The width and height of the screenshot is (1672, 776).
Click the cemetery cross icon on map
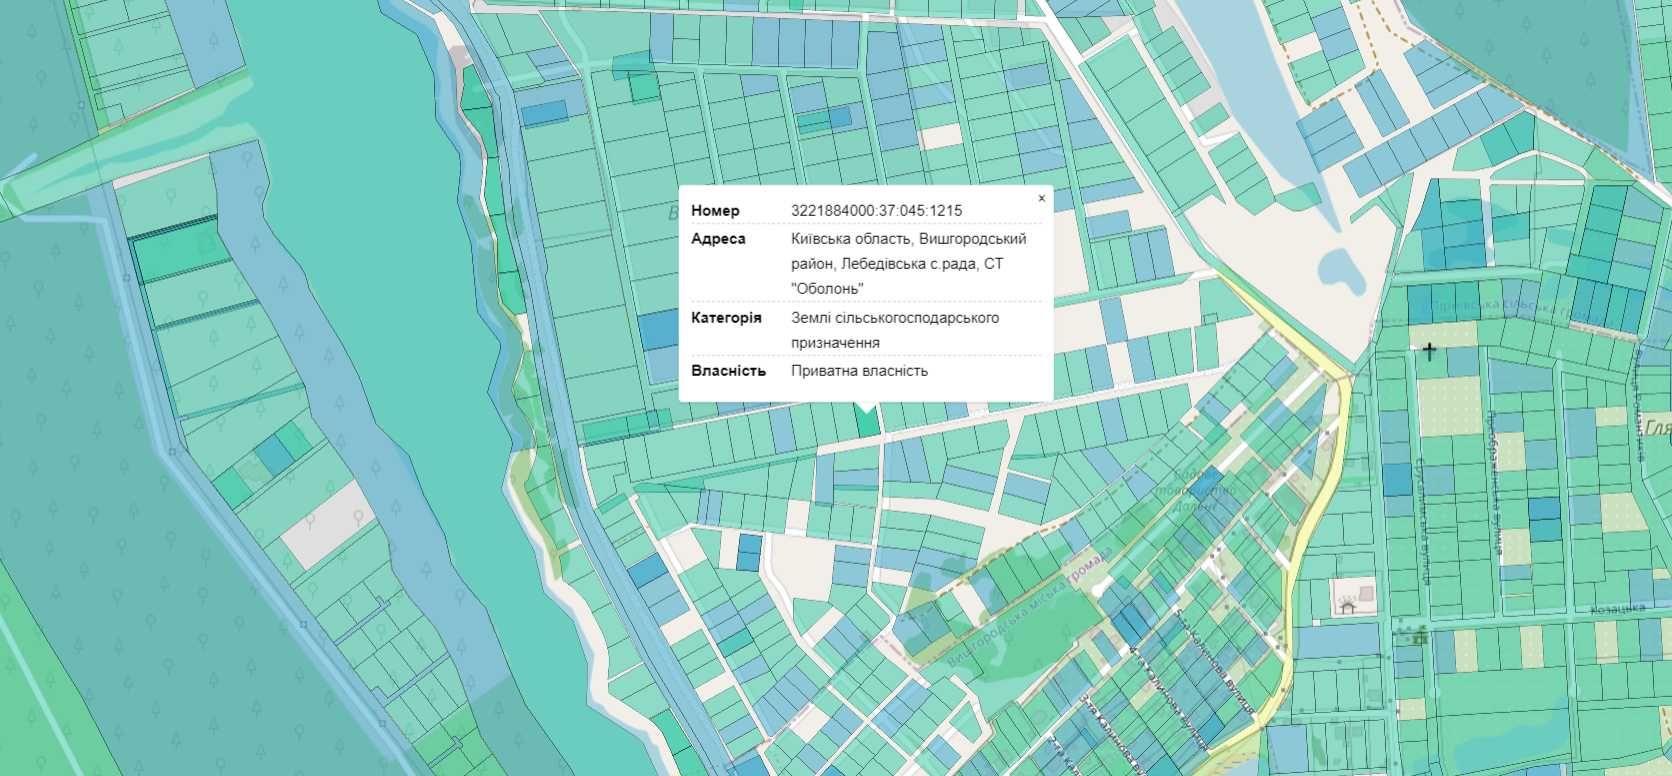[1430, 351]
